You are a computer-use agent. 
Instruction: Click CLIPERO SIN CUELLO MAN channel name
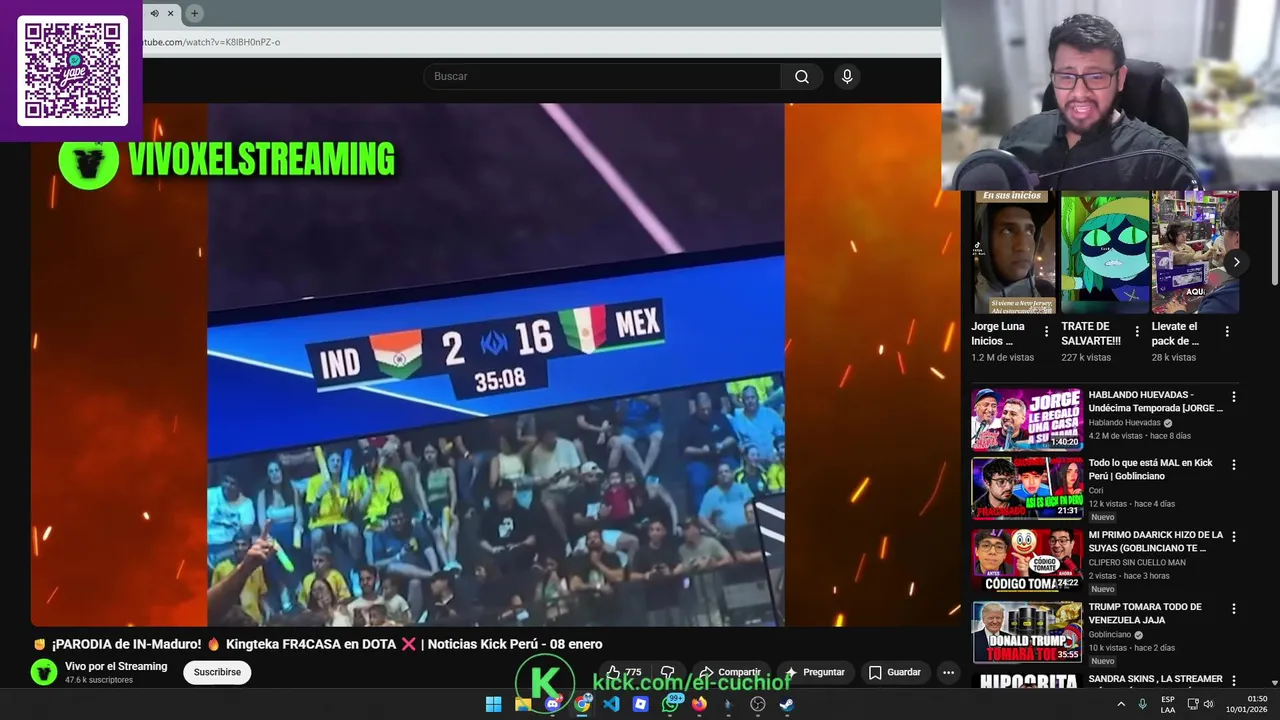(1137, 563)
